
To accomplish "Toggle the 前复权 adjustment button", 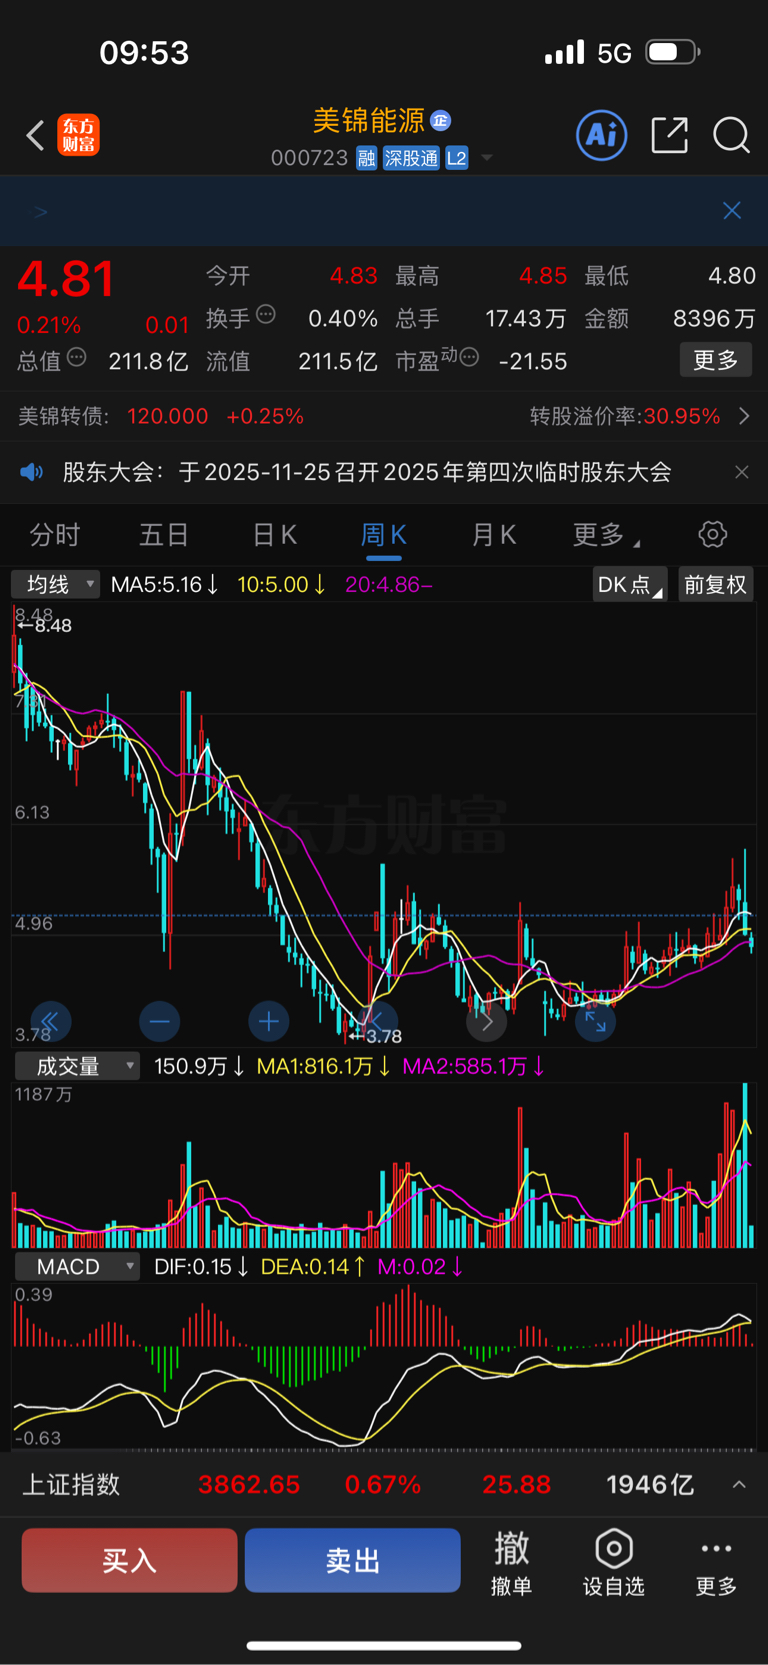I will click(x=715, y=584).
